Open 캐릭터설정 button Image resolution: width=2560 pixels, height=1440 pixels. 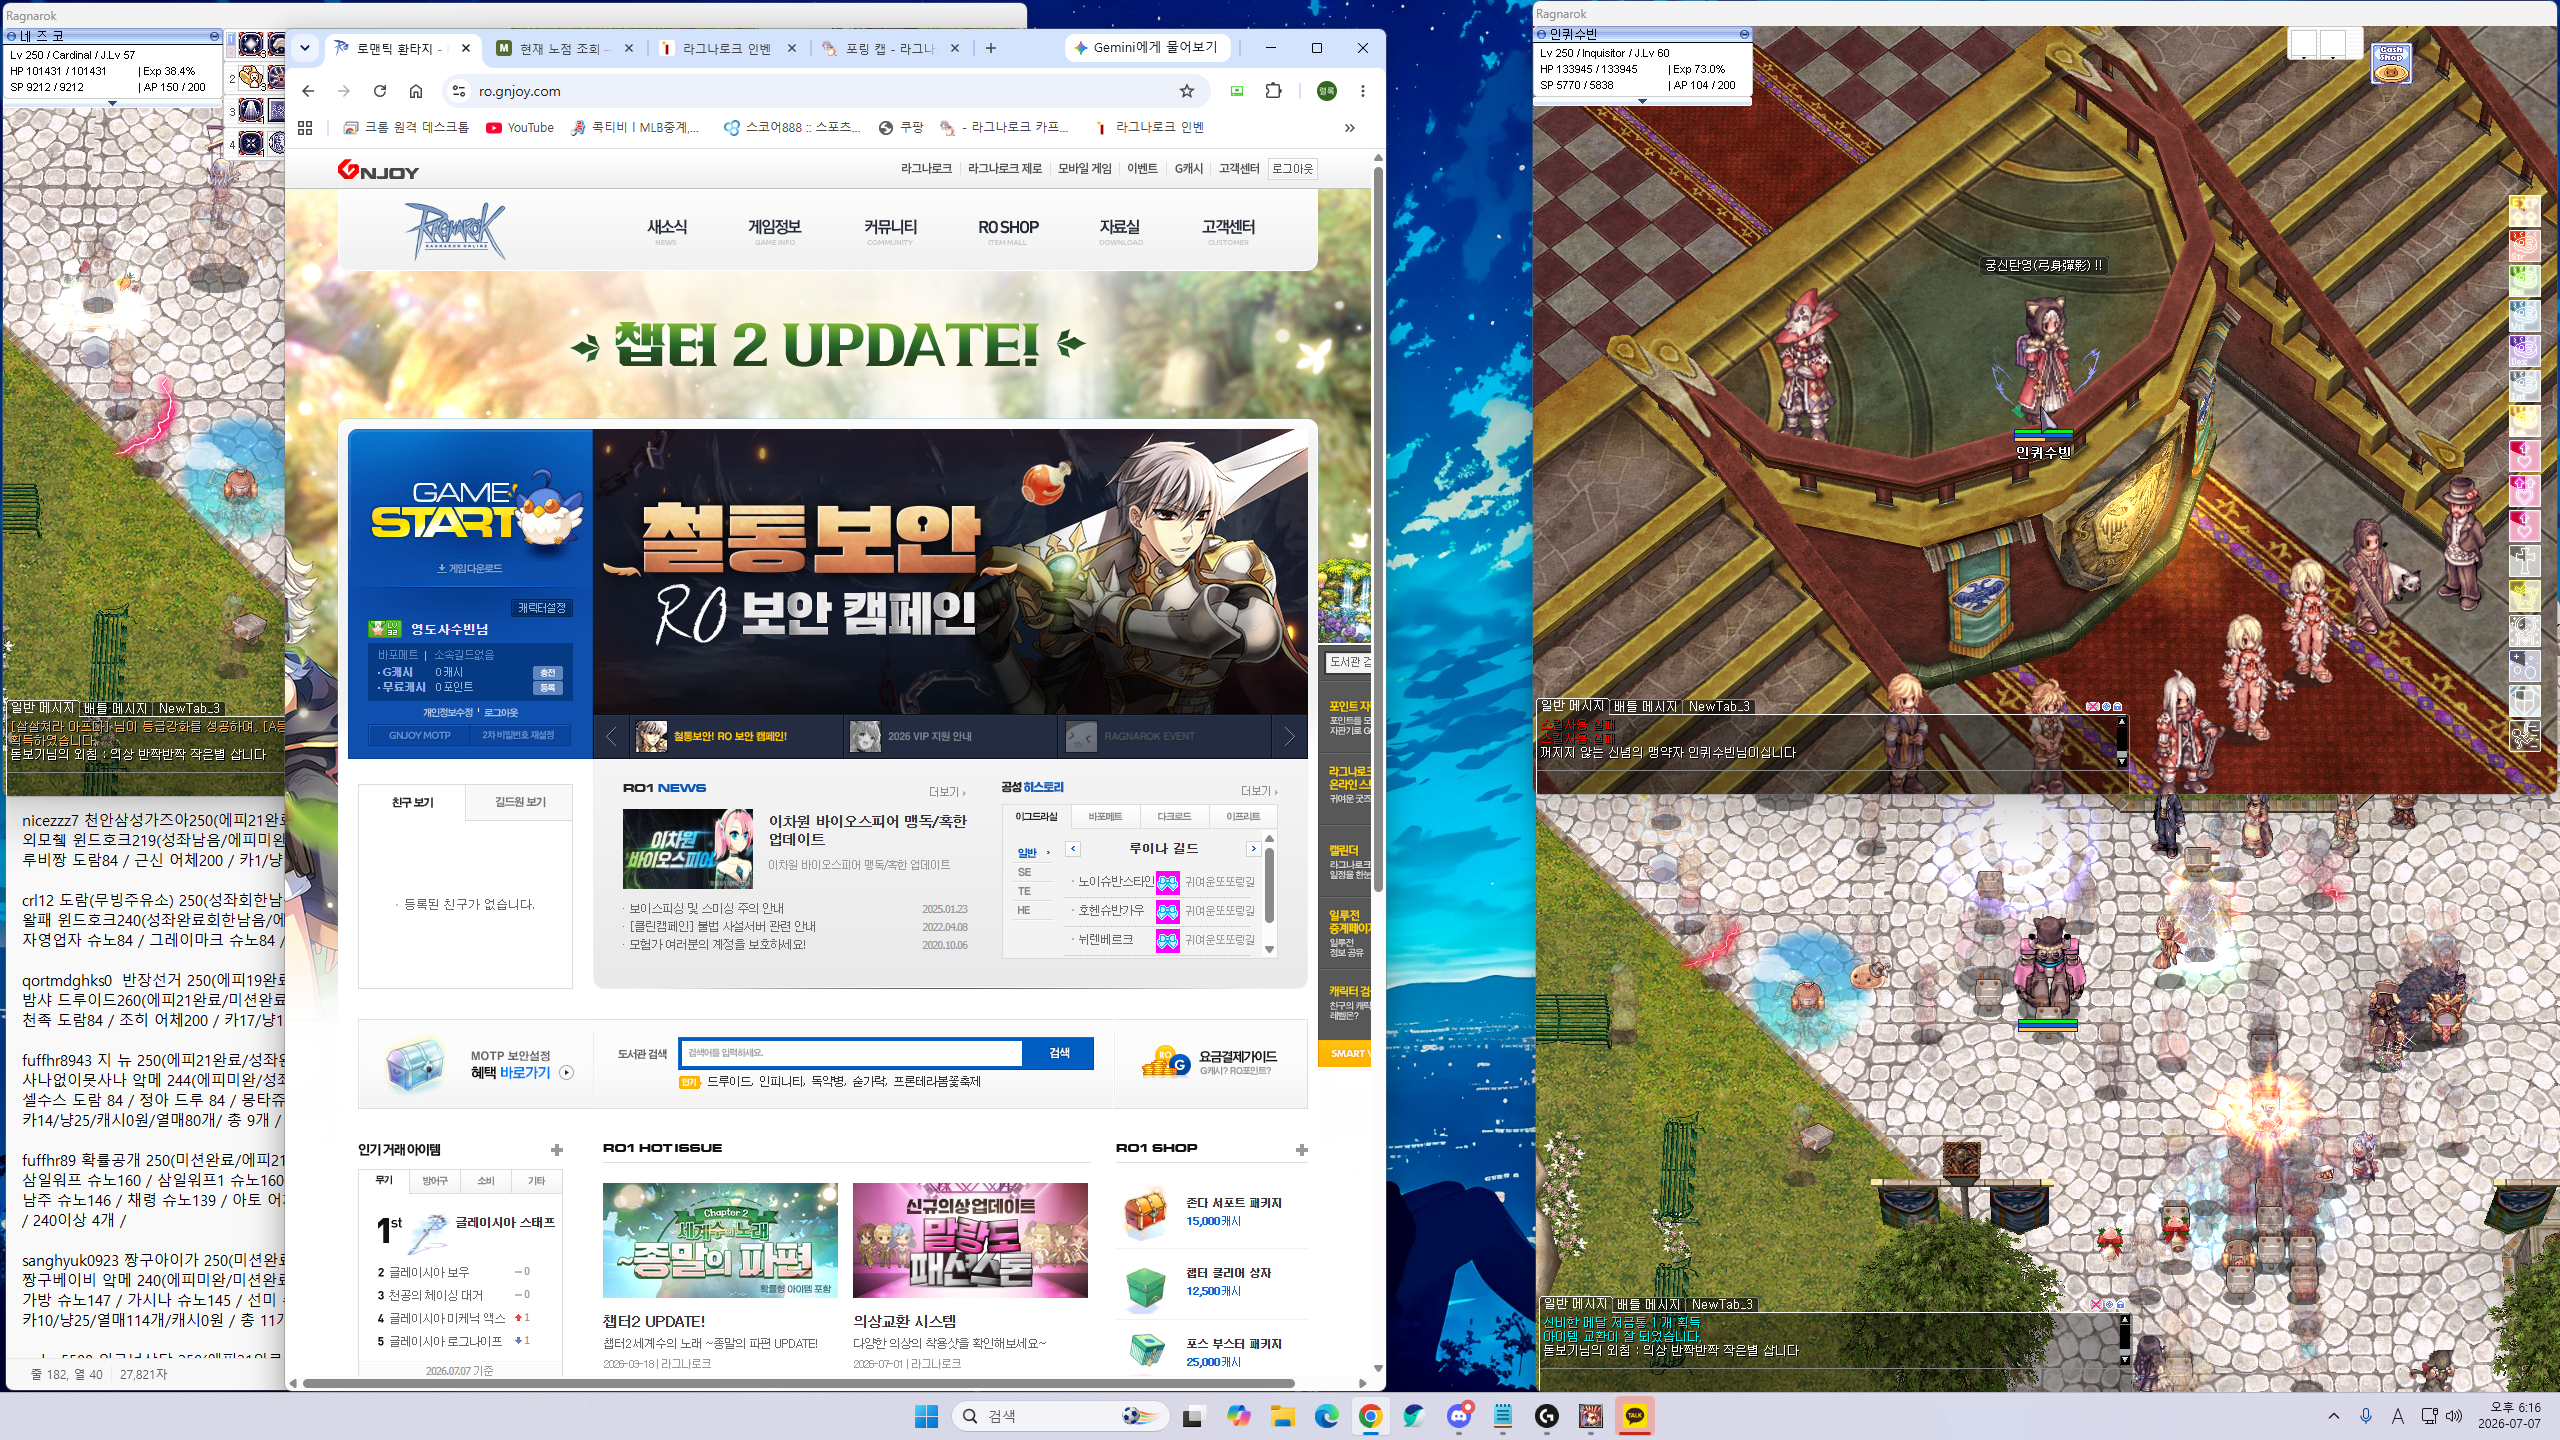(x=542, y=608)
